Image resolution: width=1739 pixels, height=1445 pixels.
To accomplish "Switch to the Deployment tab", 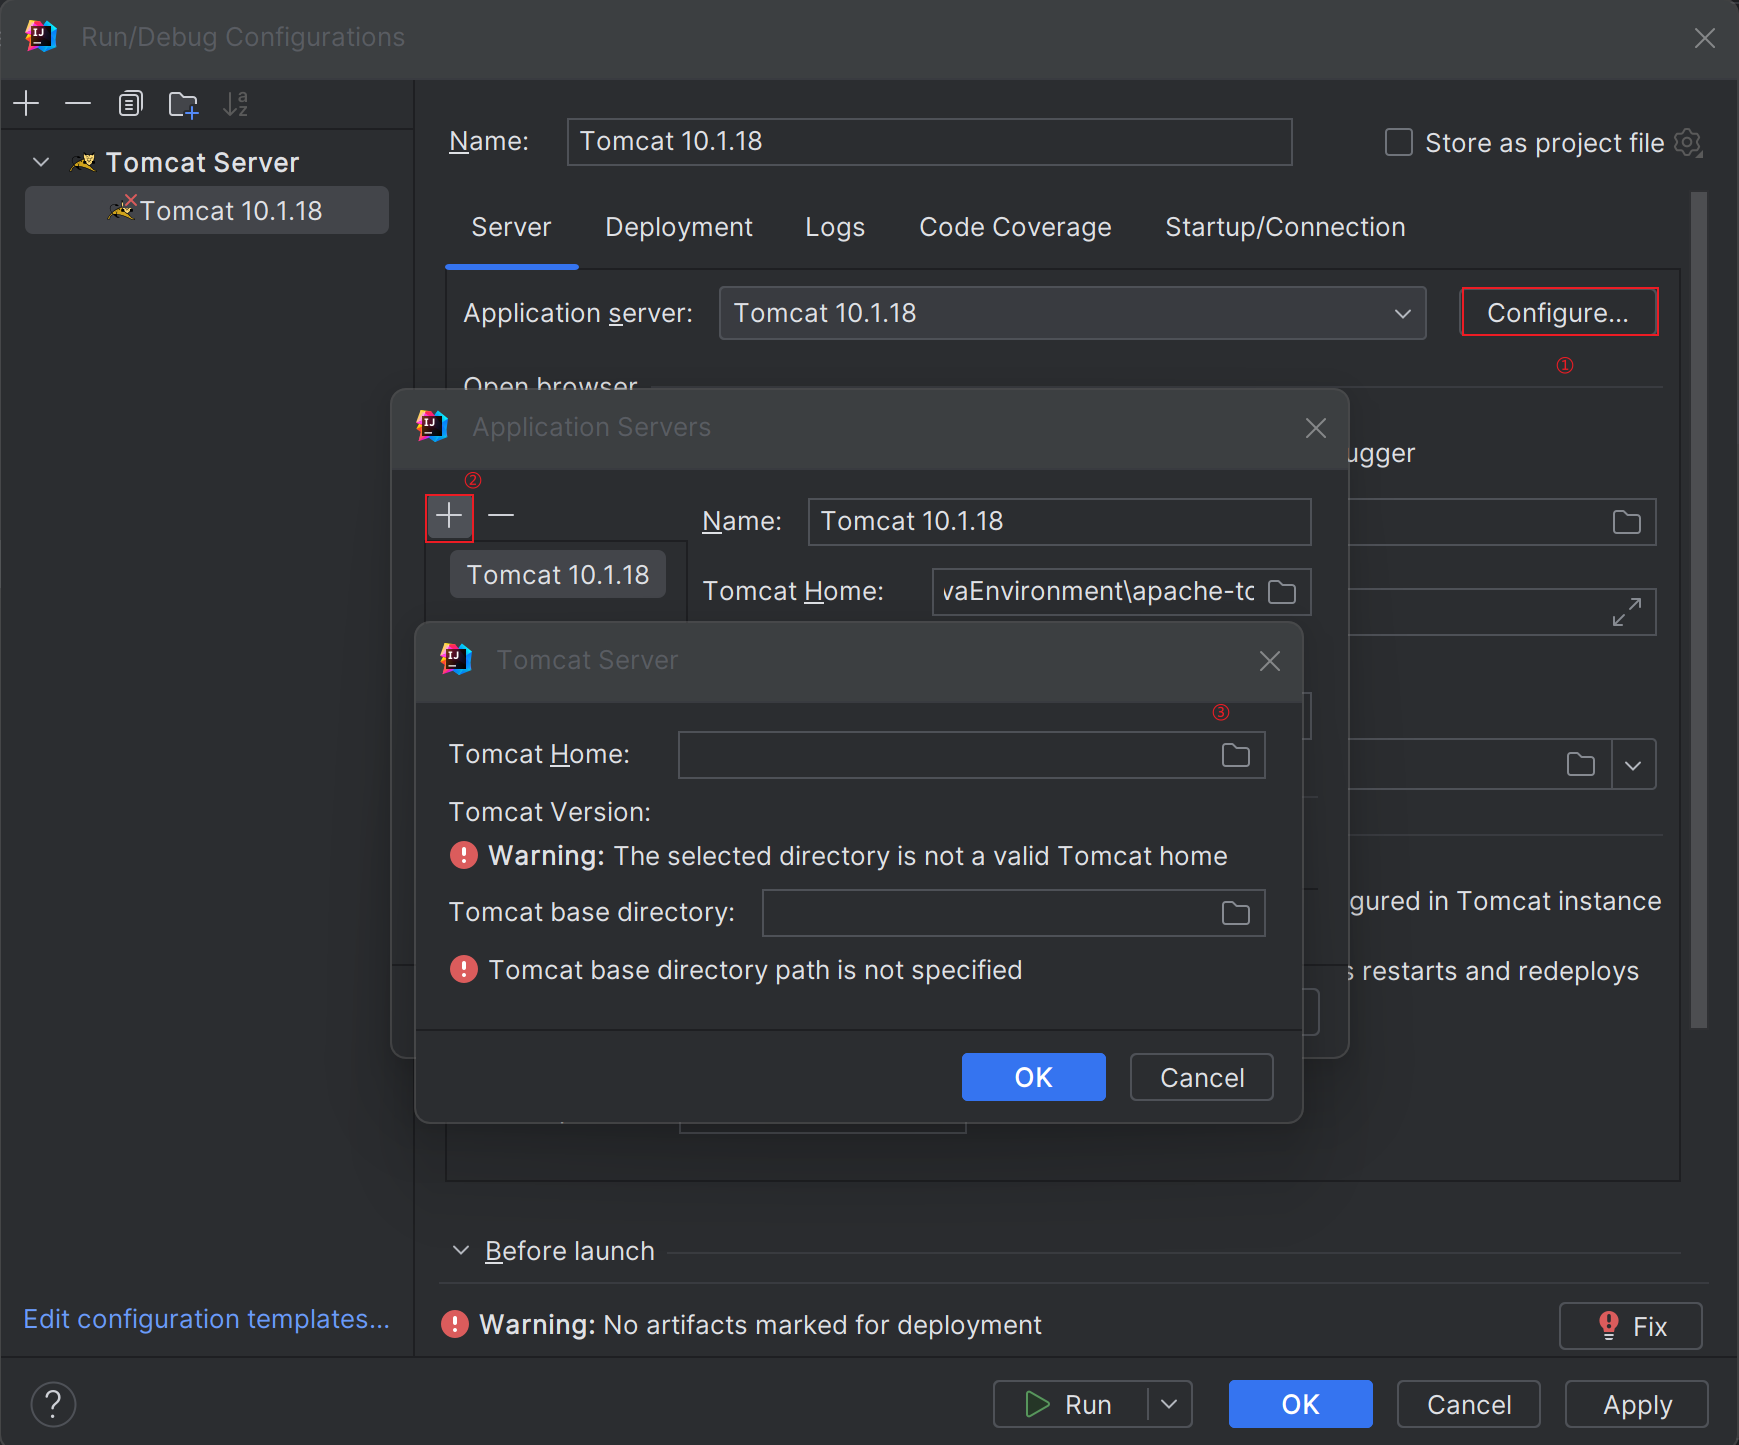I will [679, 227].
